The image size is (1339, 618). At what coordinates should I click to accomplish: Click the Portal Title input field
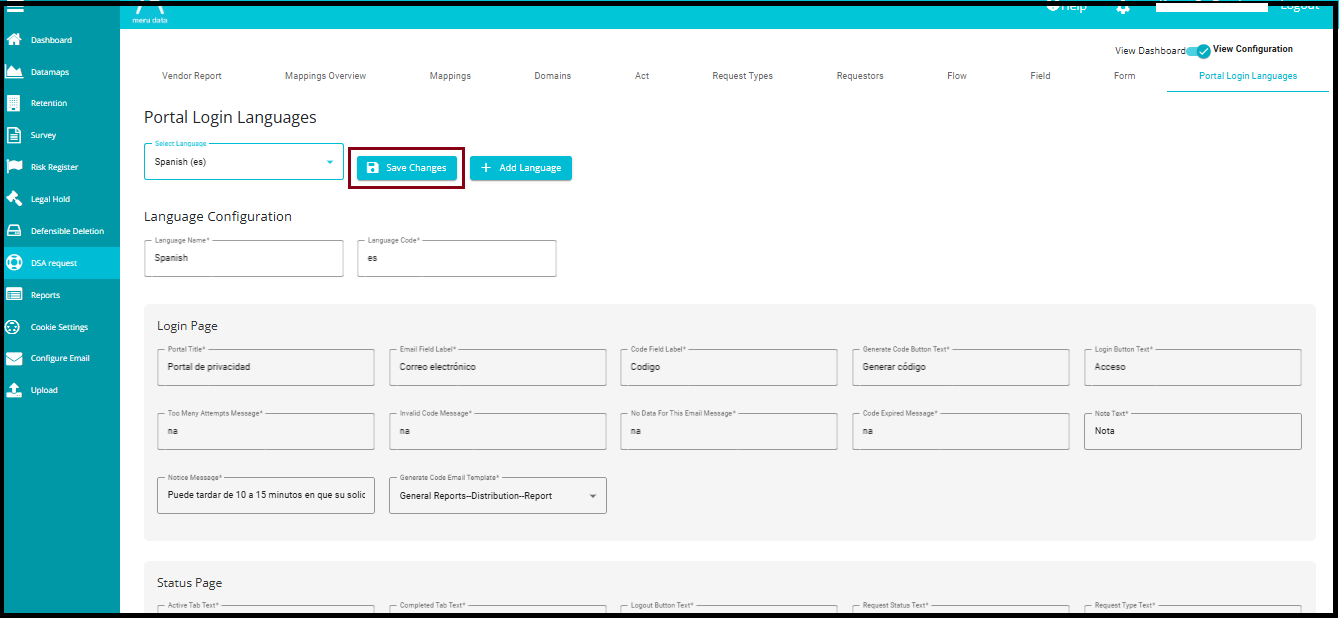click(265, 367)
